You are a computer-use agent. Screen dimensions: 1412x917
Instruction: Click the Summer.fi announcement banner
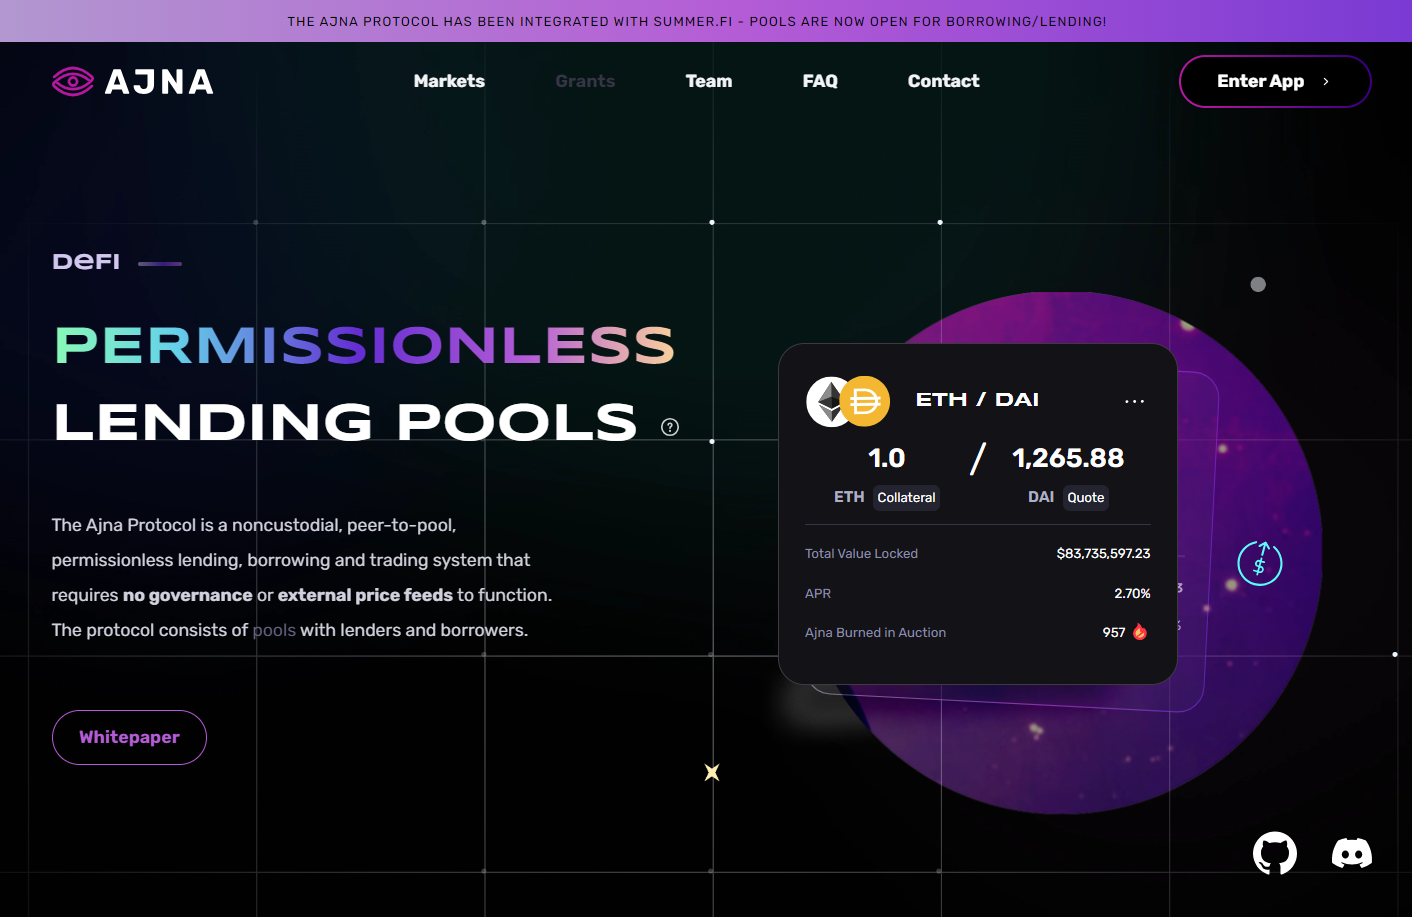pyautogui.click(x=697, y=21)
